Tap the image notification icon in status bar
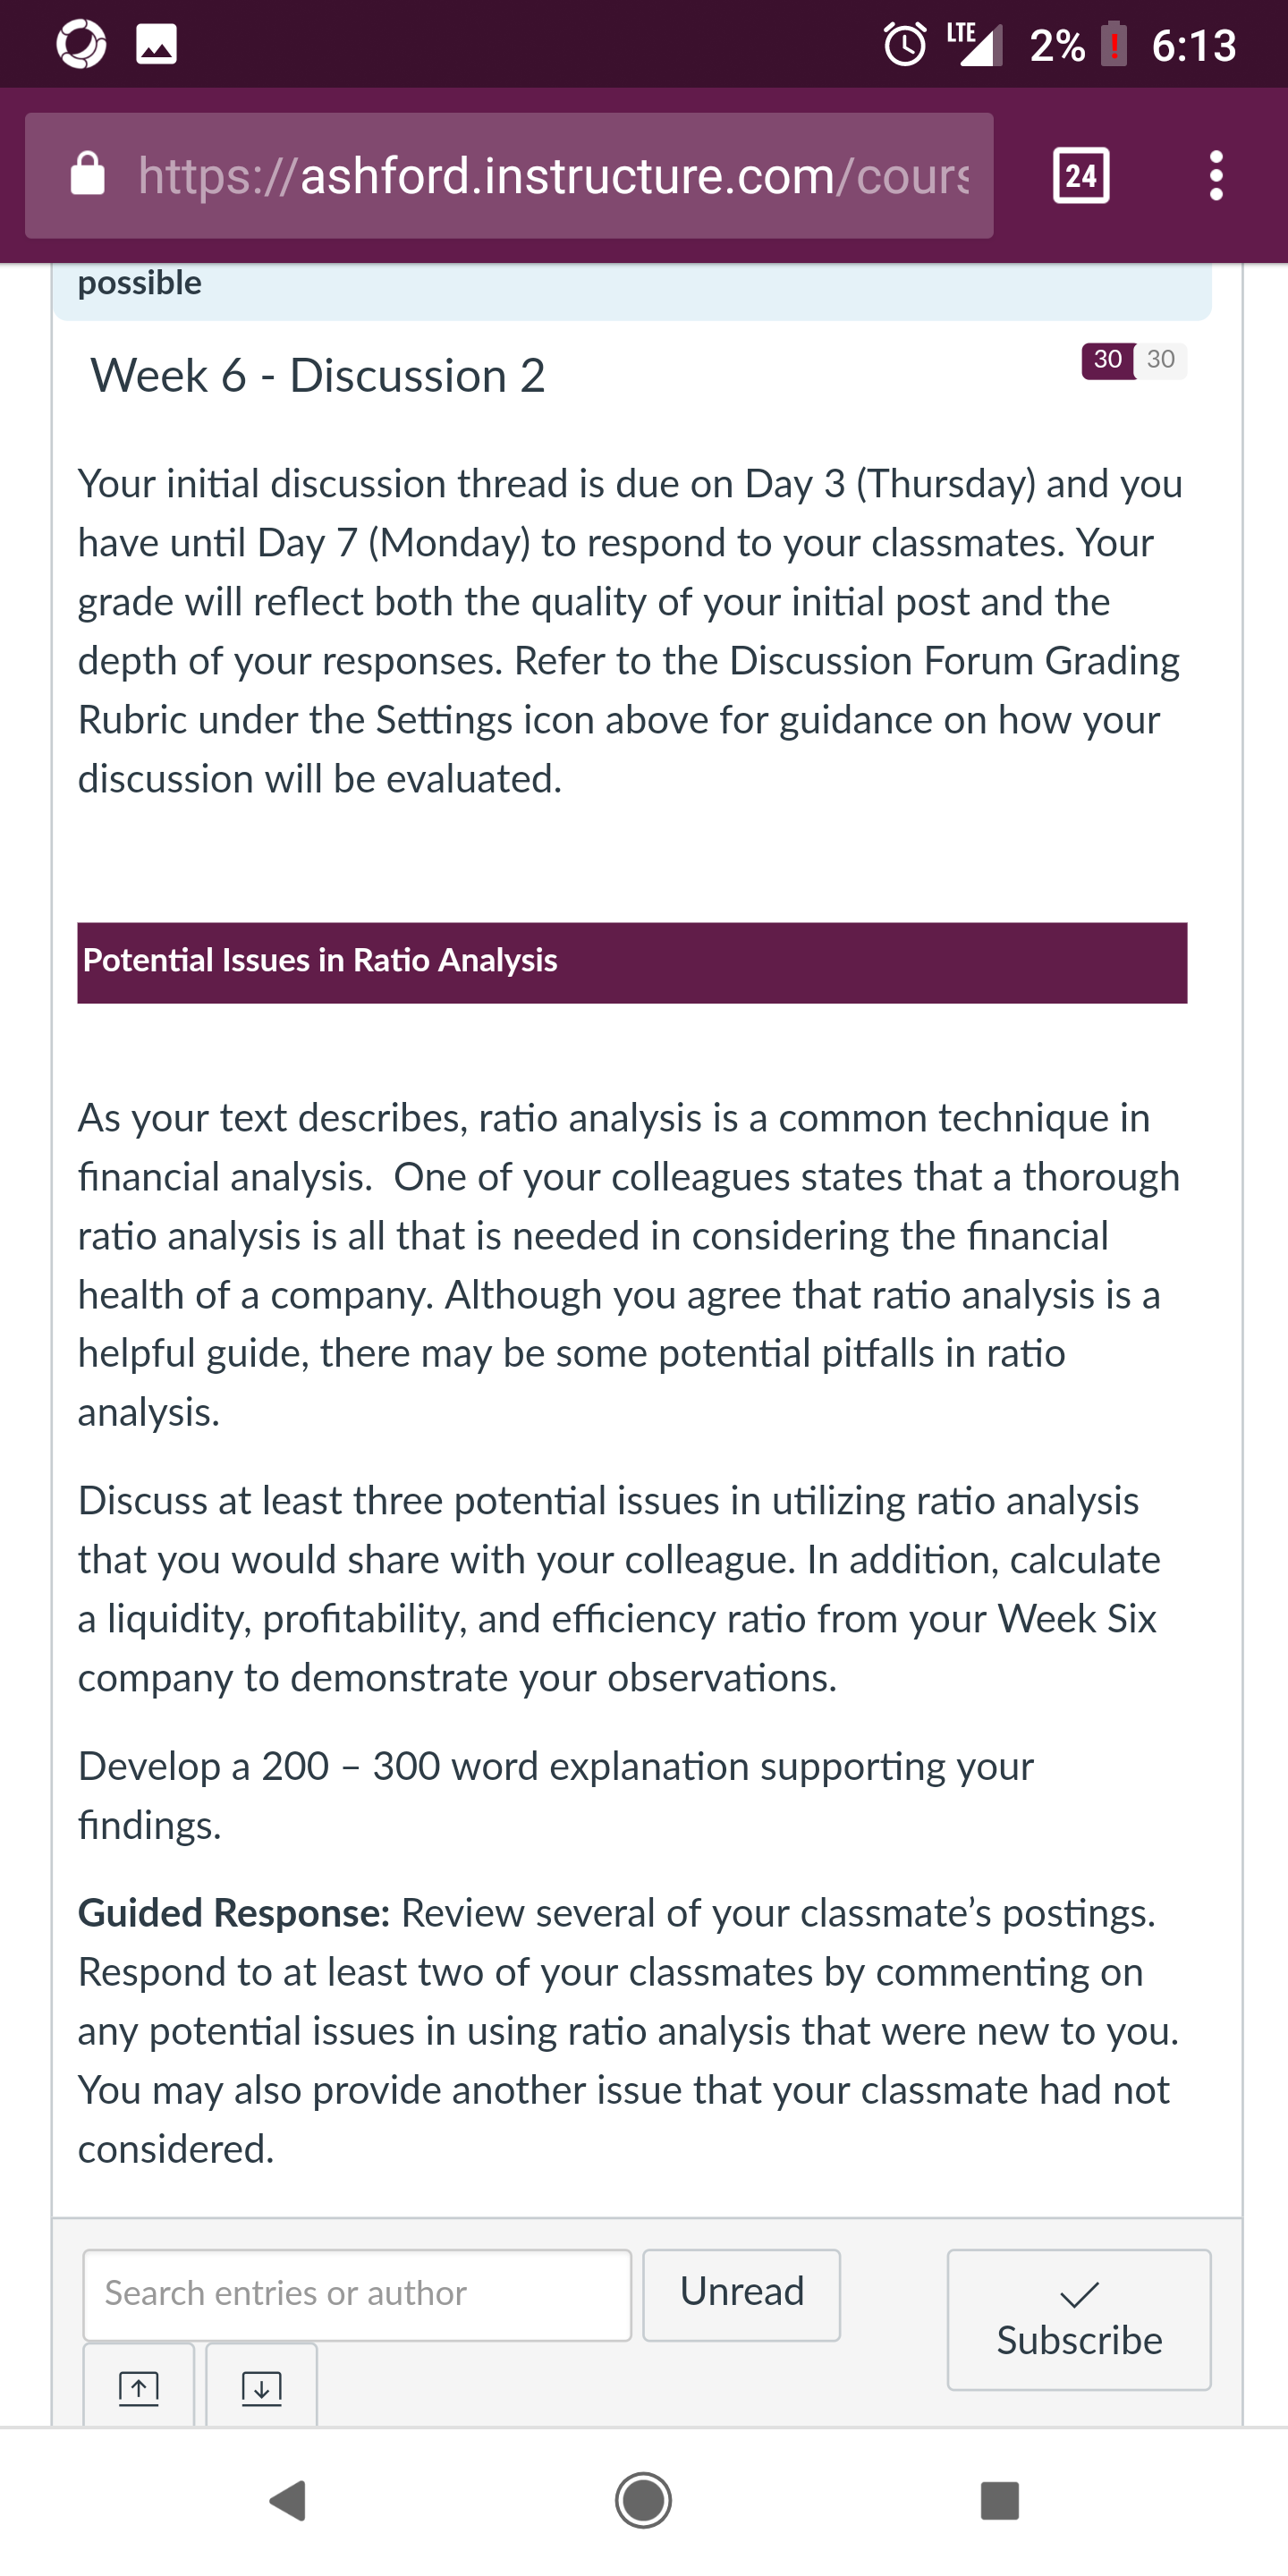This screenshot has height=2576, width=1288. click(157, 45)
